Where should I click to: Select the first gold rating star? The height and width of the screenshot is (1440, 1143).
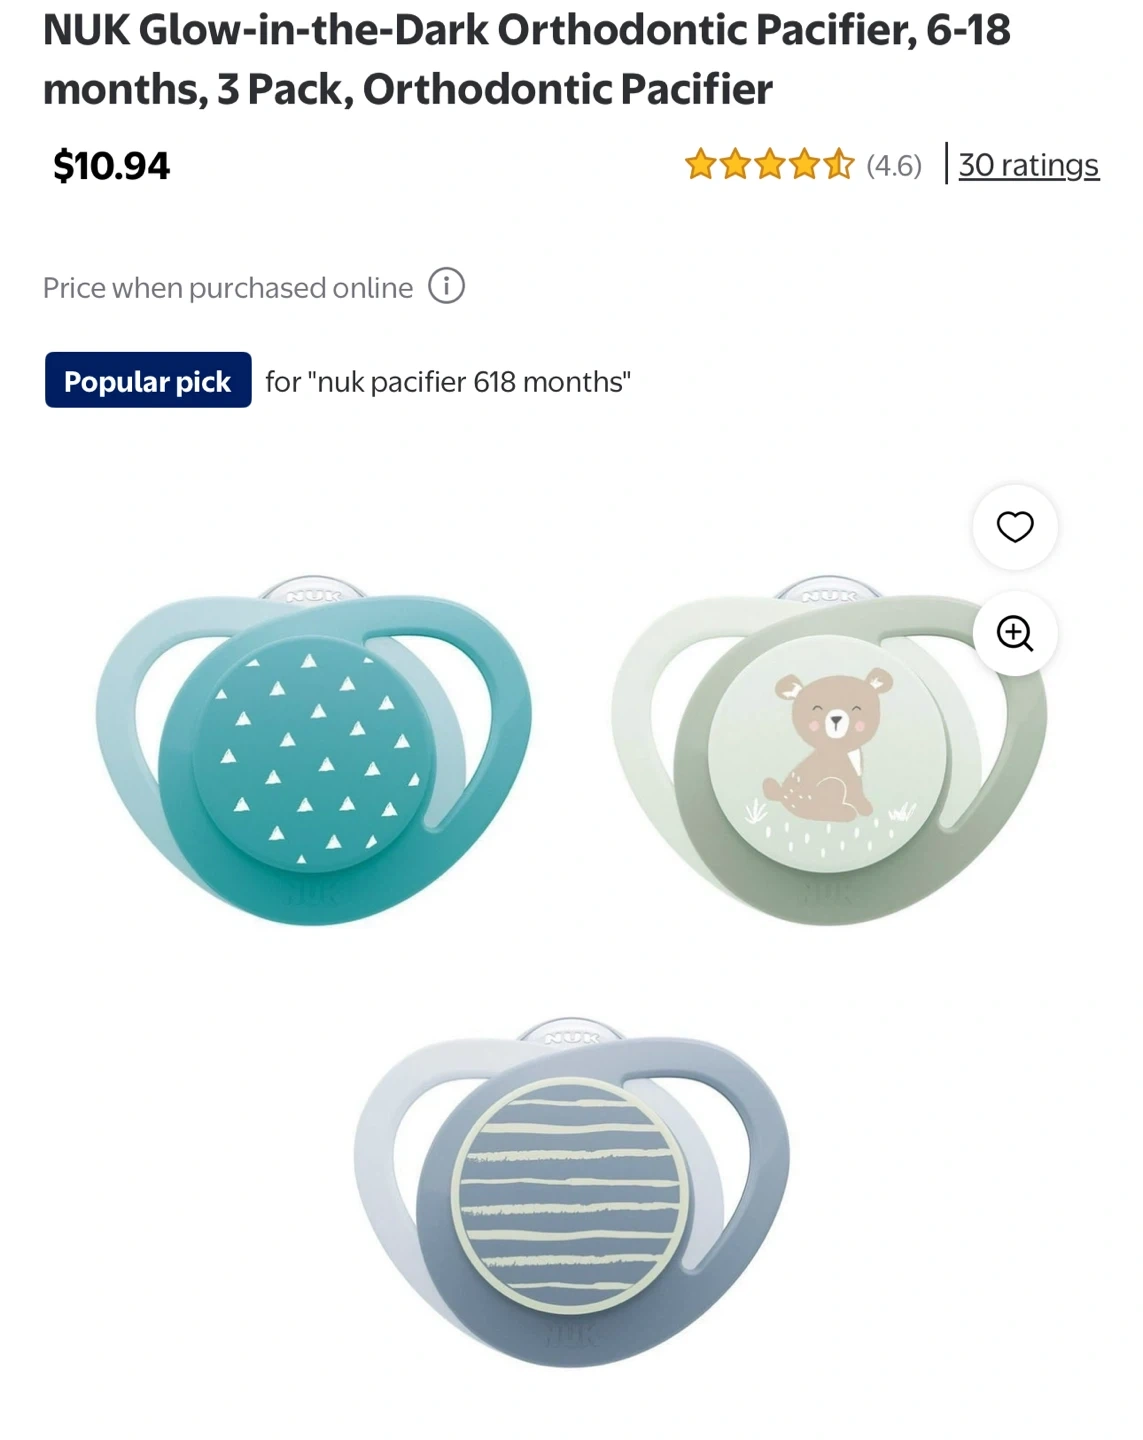pyautogui.click(x=700, y=164)
